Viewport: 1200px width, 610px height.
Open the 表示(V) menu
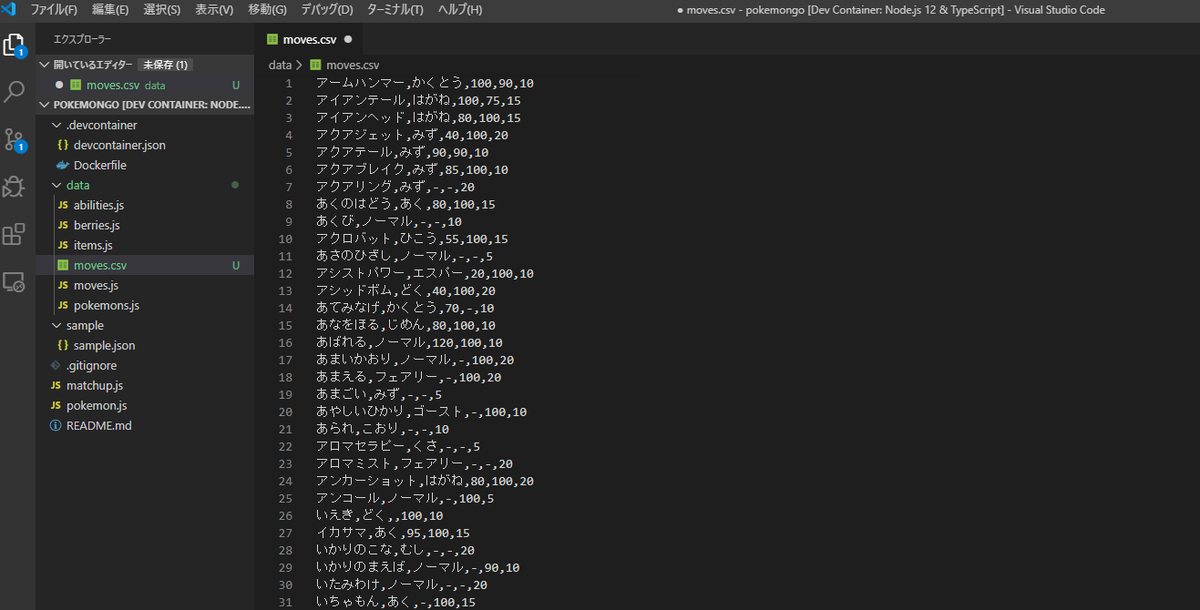click(214, 9)
